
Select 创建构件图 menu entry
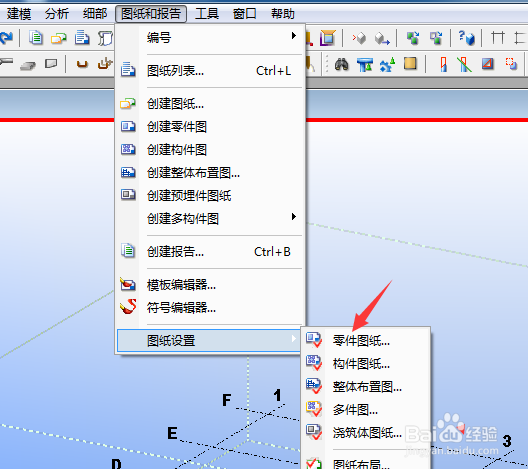(x=210, y=149)
